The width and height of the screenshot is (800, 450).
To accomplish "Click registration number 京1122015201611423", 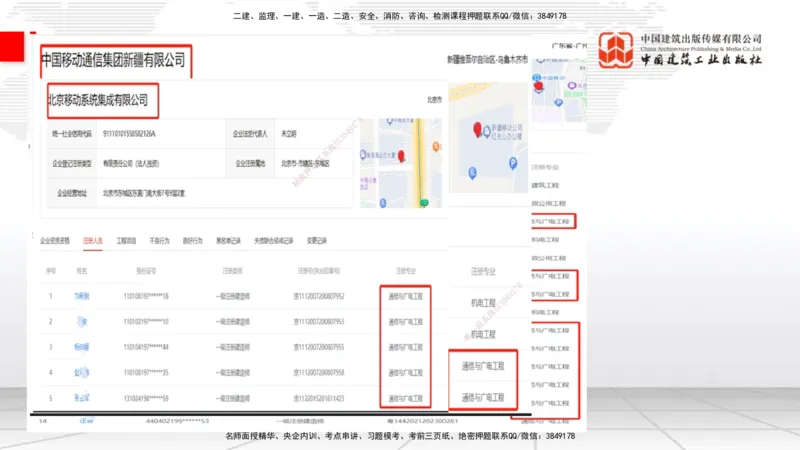I will coord(318,398).
